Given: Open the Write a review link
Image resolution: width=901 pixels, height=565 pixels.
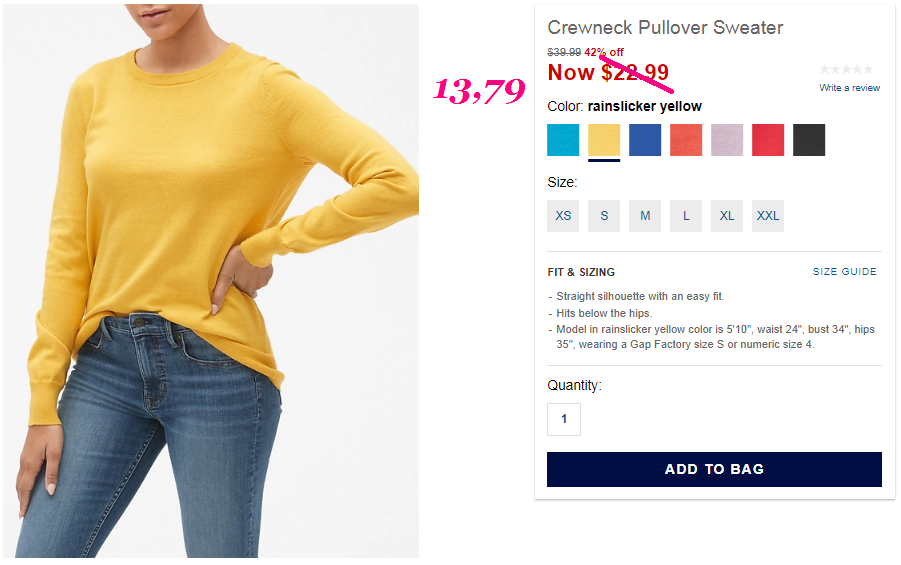Looking at the screenshot, I should coord(849,87).
